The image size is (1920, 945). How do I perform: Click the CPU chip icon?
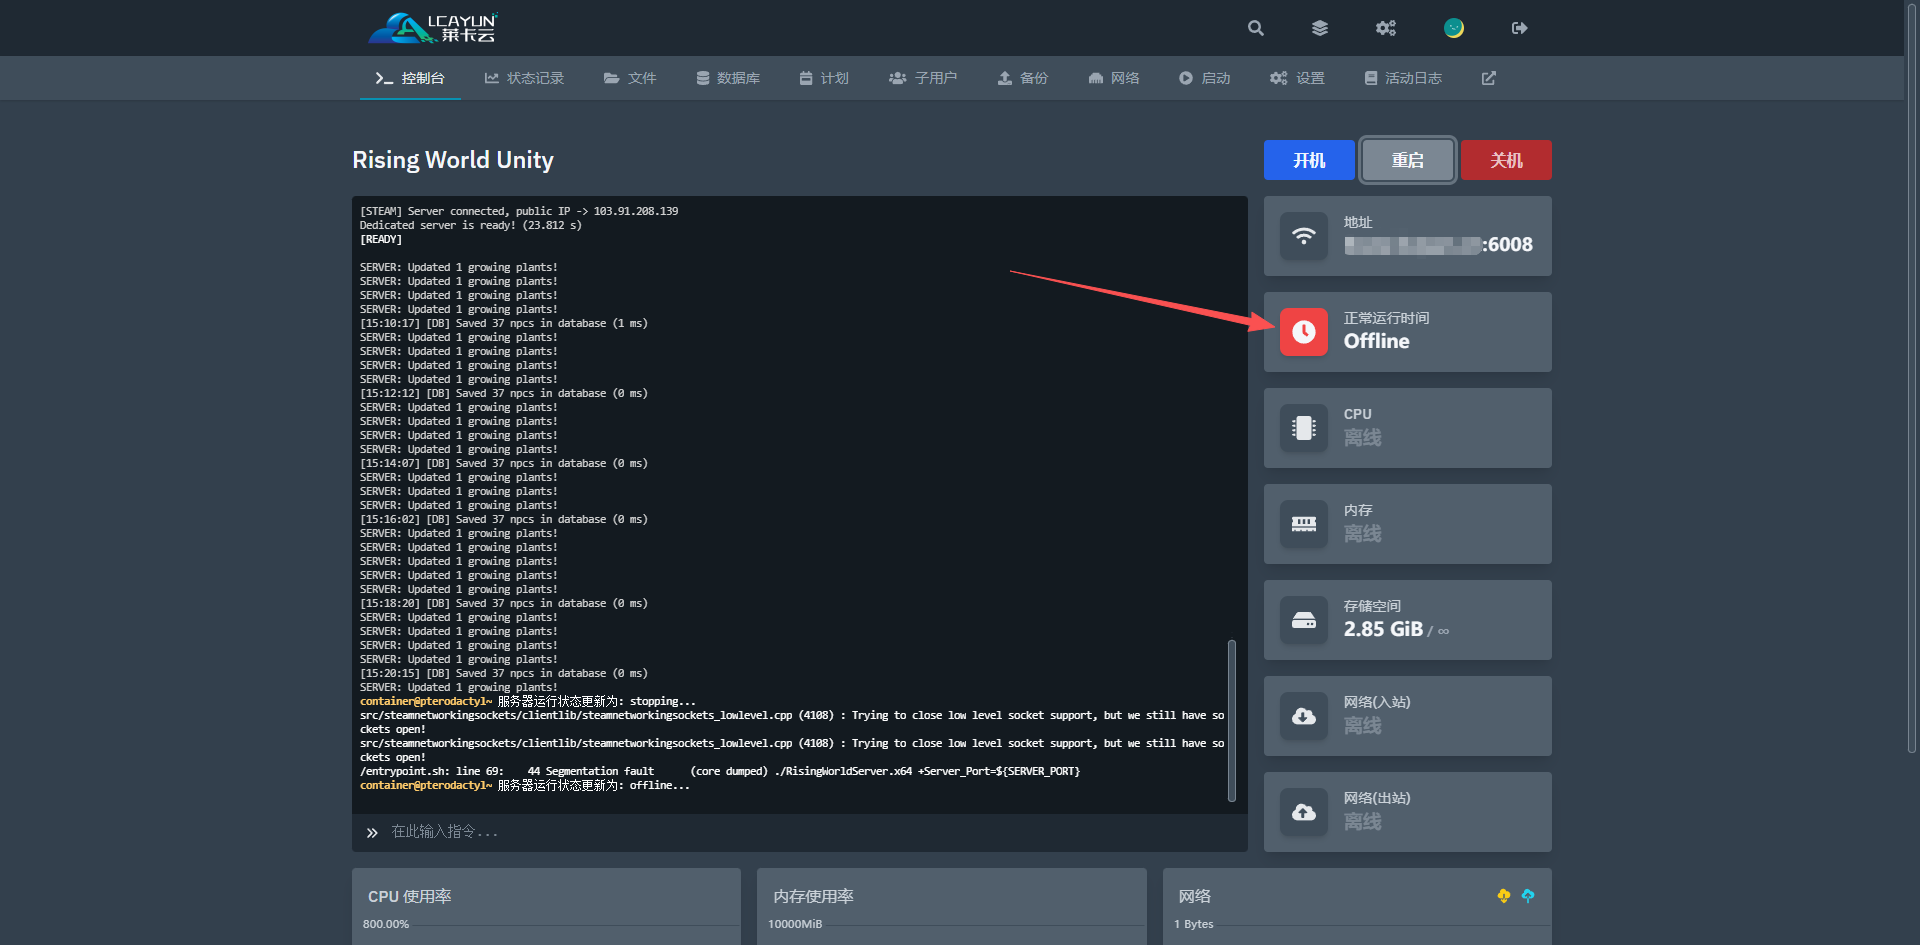1304,428
